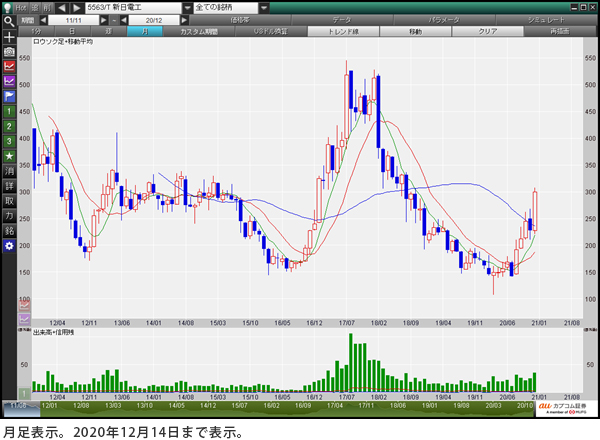The image size is (600, 440).
Task: Minimize the chart window
Action: pyautogui.click(x=574, y=7)
